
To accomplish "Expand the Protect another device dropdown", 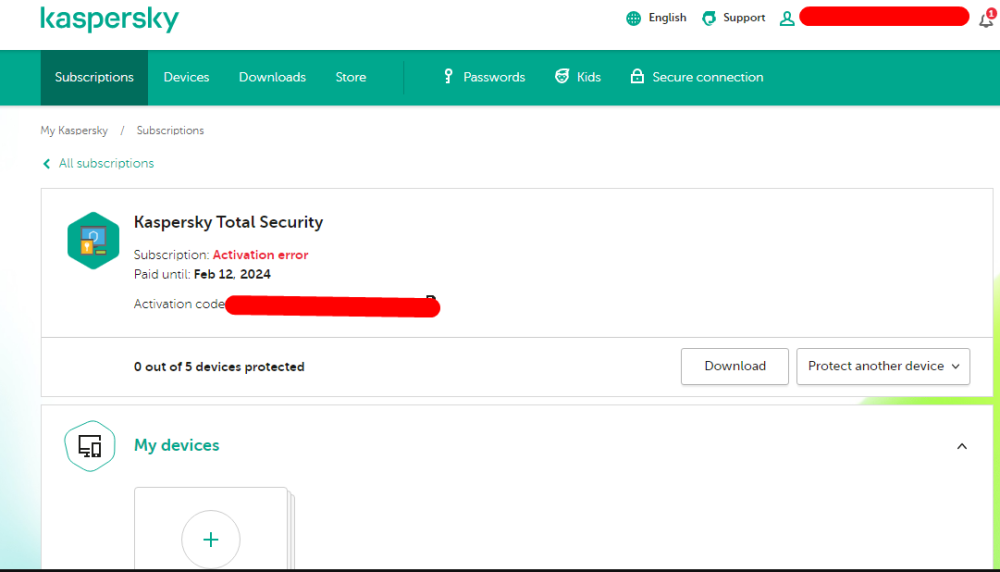I will (x=883, y=366).
